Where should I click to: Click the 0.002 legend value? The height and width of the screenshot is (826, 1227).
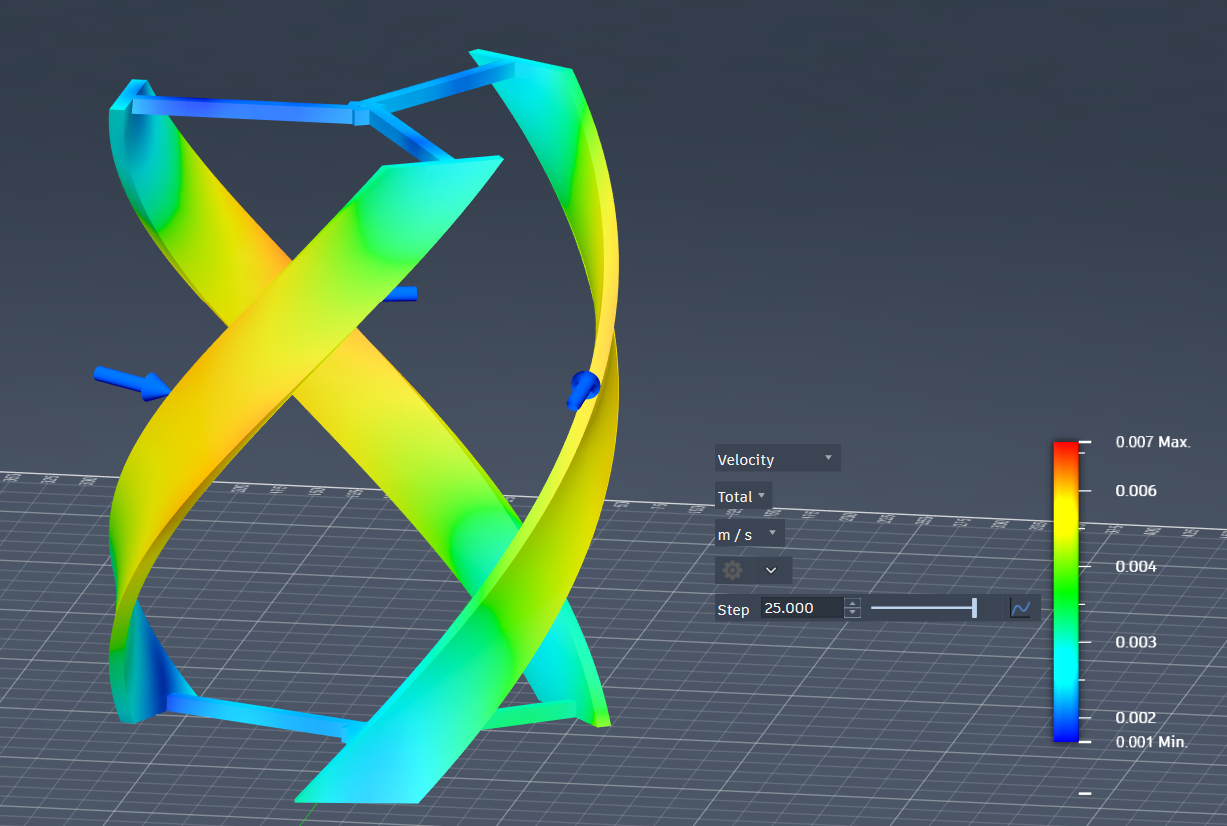tap(1136, 717)
